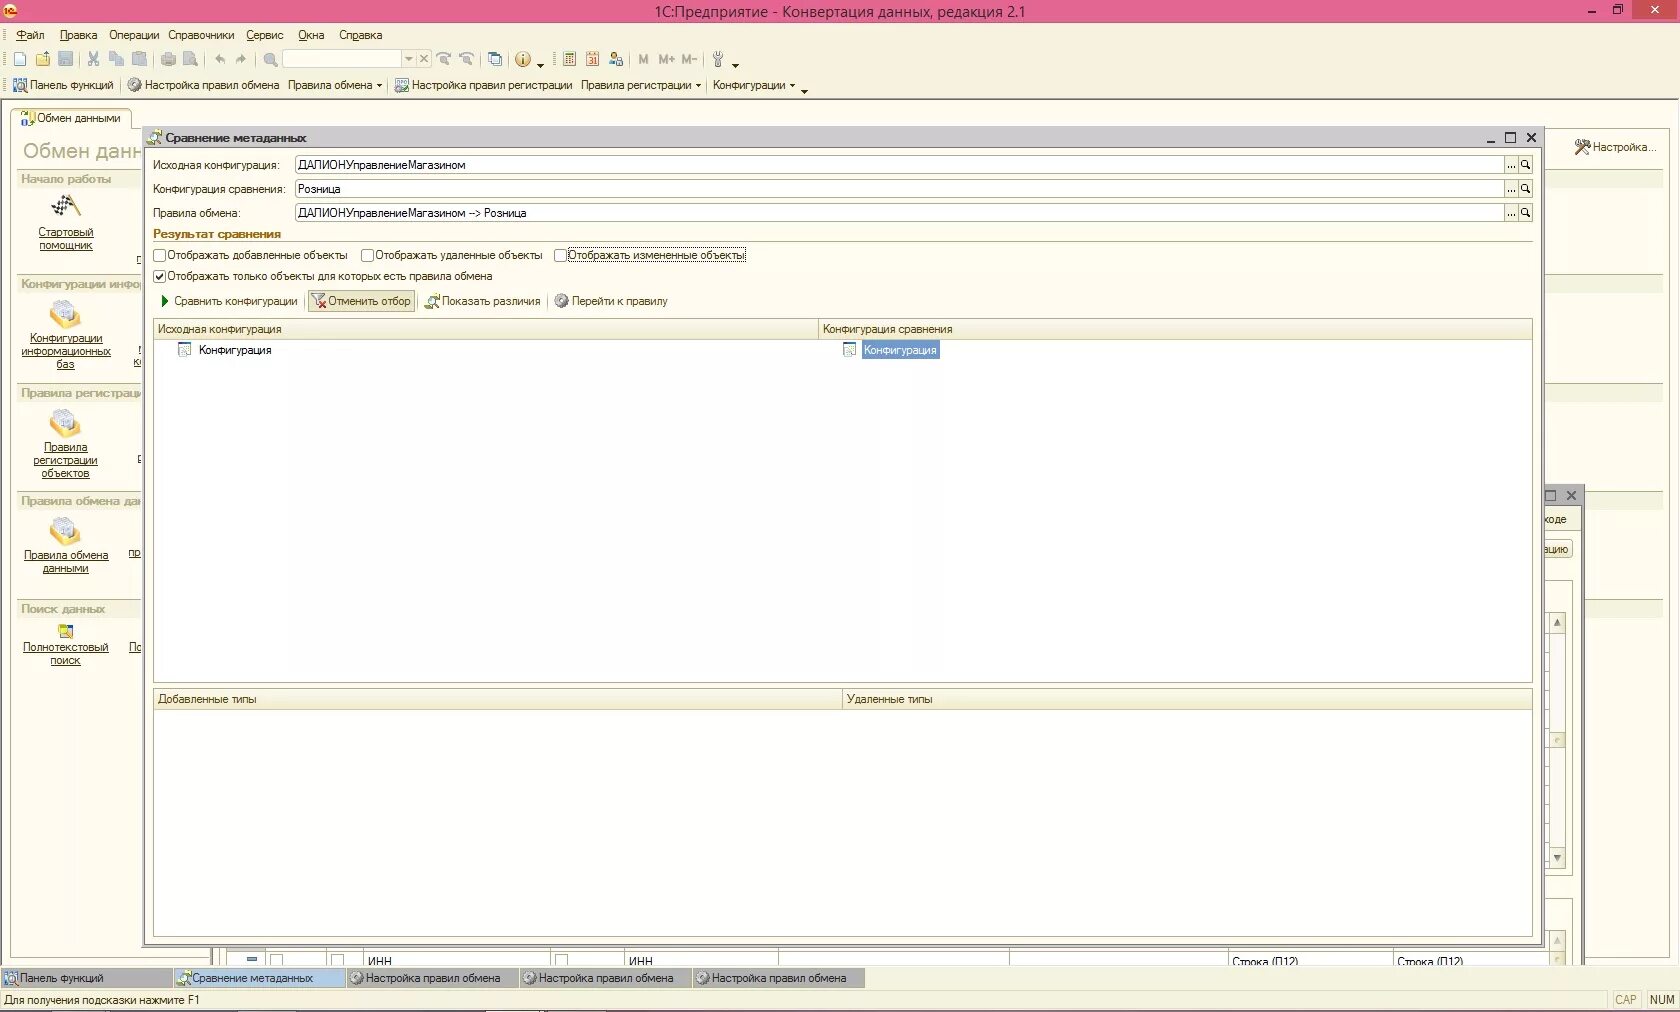Click the Redo arrow icon
1680x1012 pixels.
(241, 59)
